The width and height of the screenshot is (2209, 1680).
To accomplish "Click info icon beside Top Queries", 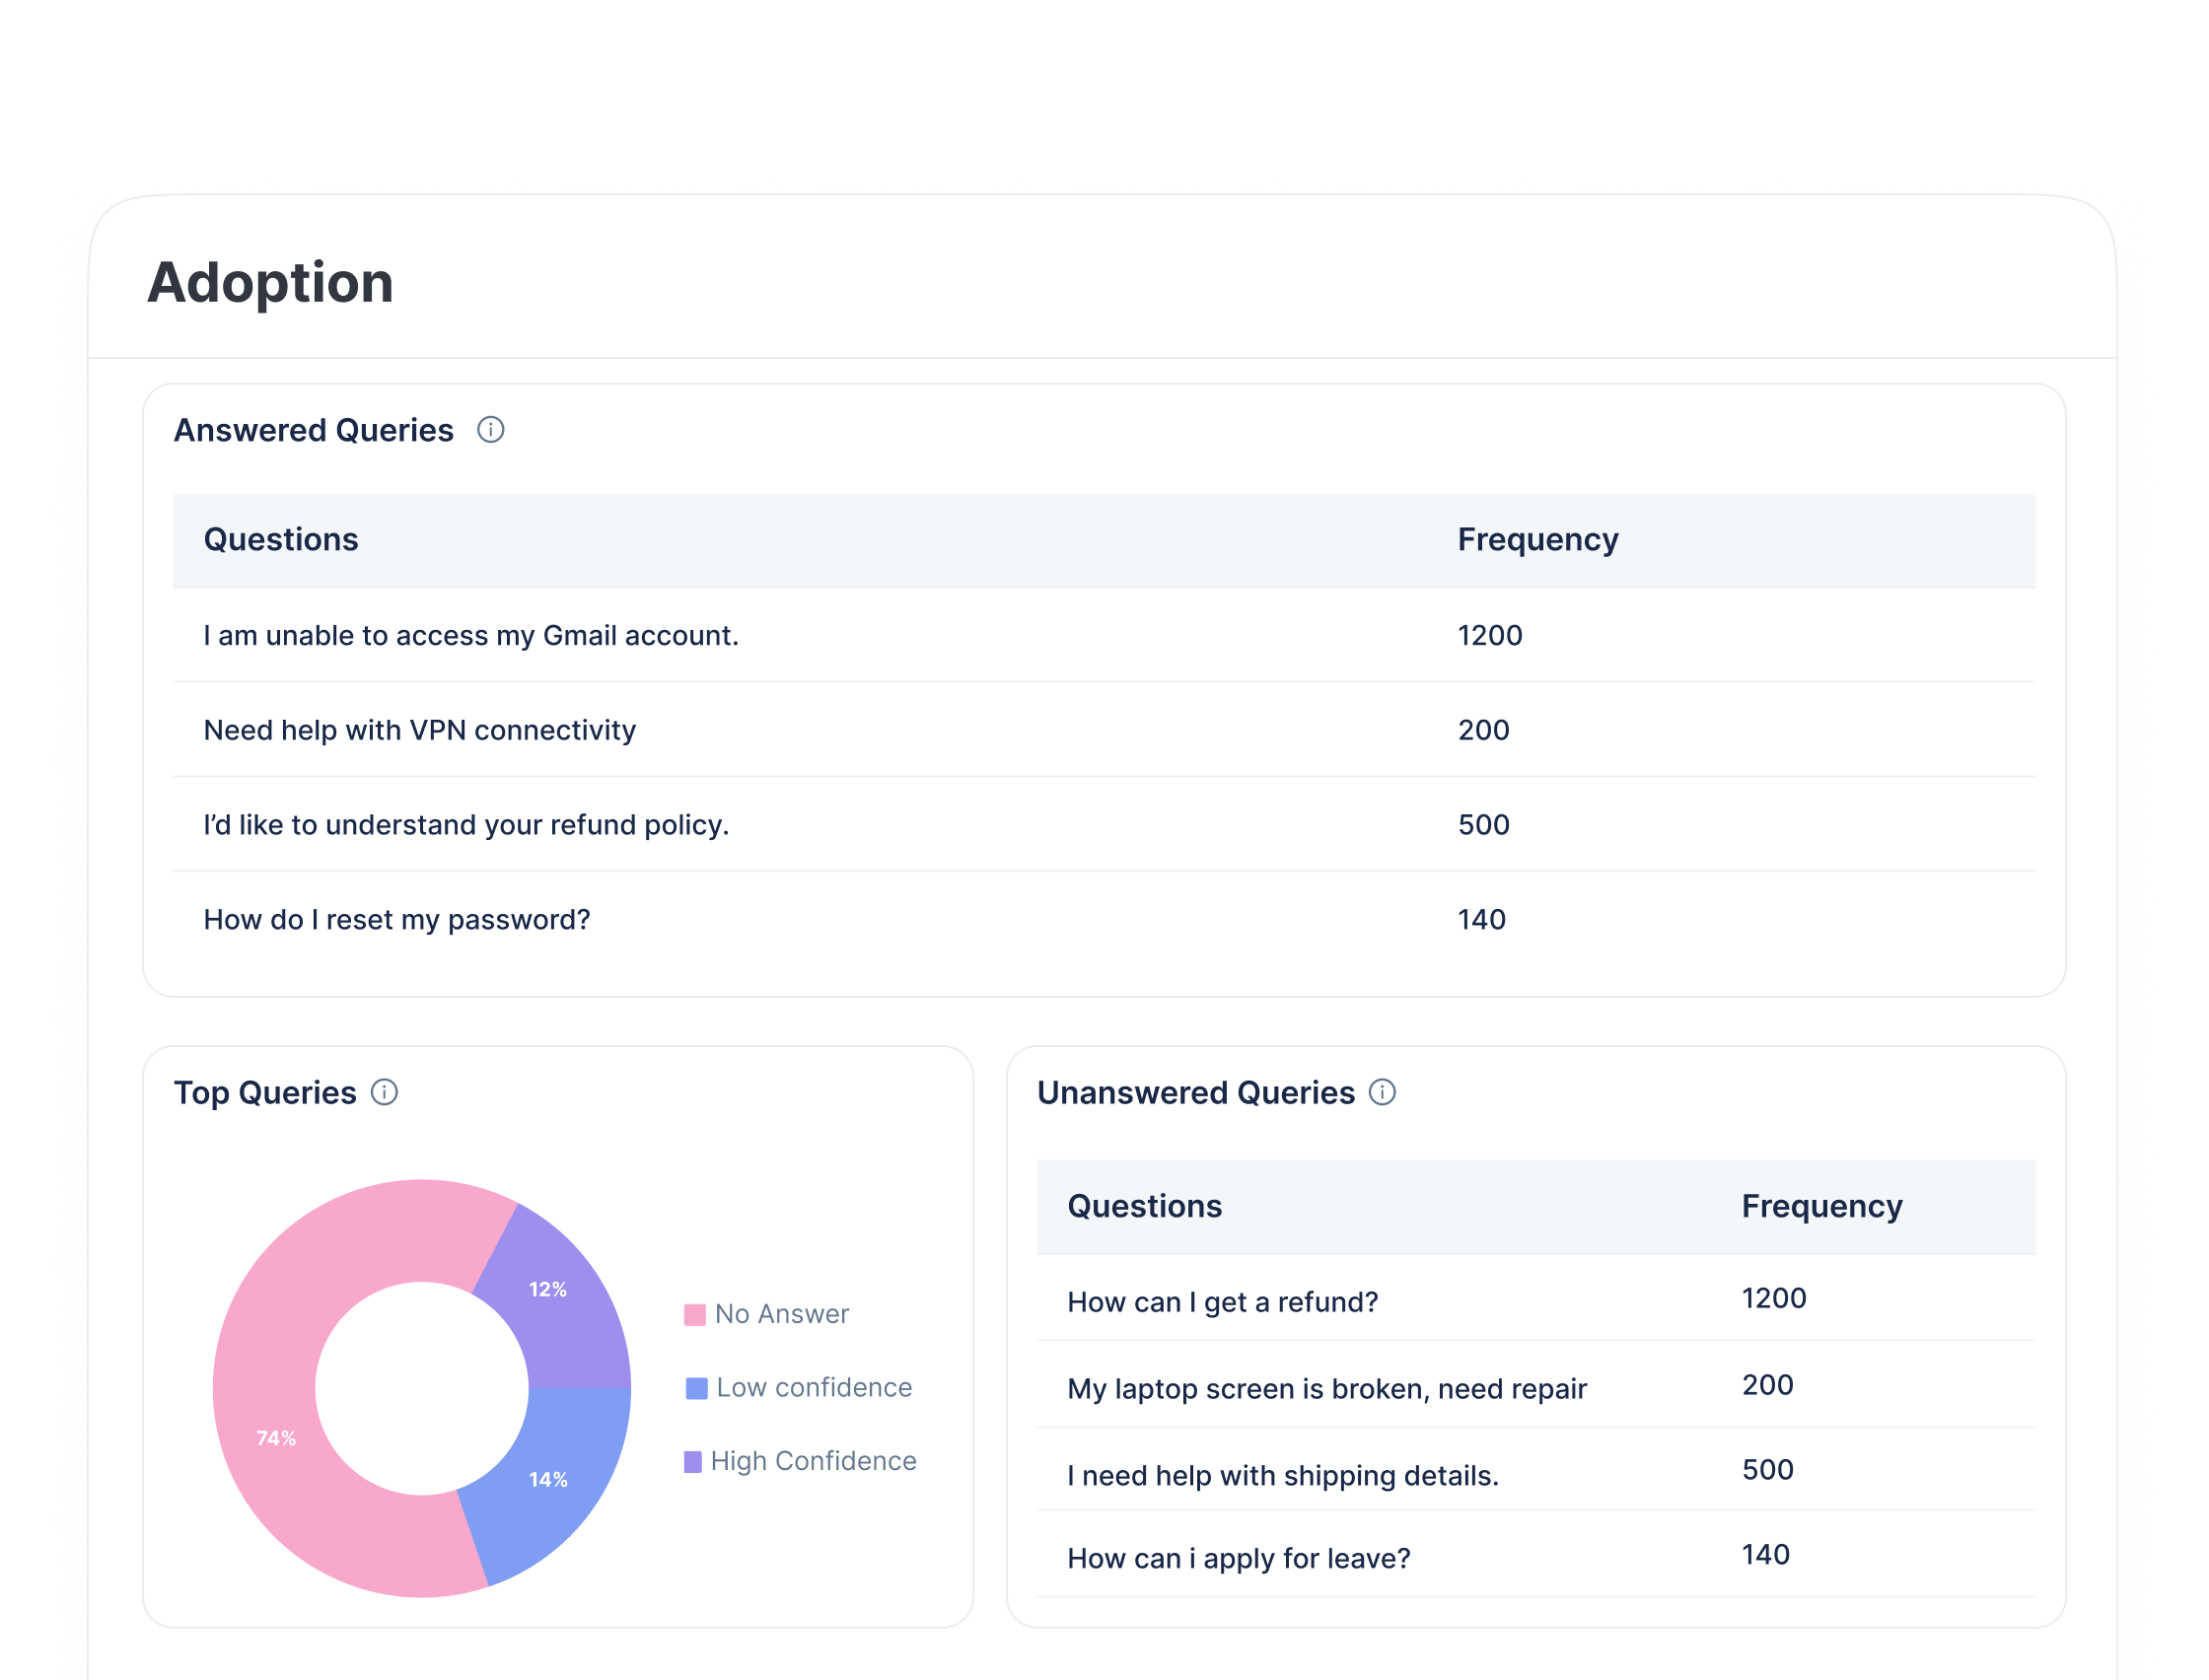I will [x=384, y=1092].
